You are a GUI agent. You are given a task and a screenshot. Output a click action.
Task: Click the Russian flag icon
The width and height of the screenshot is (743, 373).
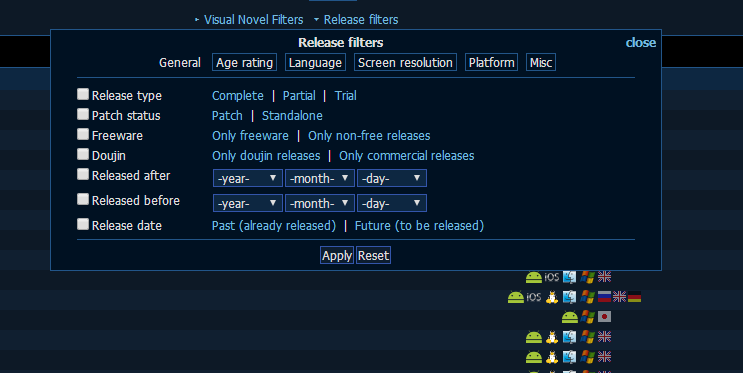pyautogui.click(x=604, y=297)
